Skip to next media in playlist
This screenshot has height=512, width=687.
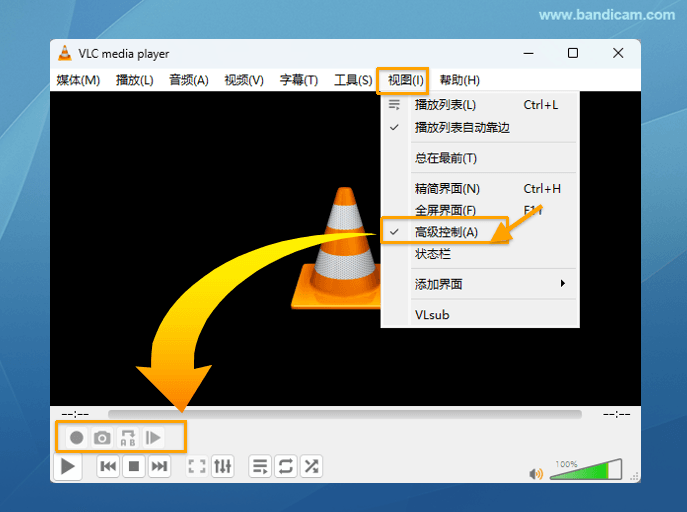(159, 466)
